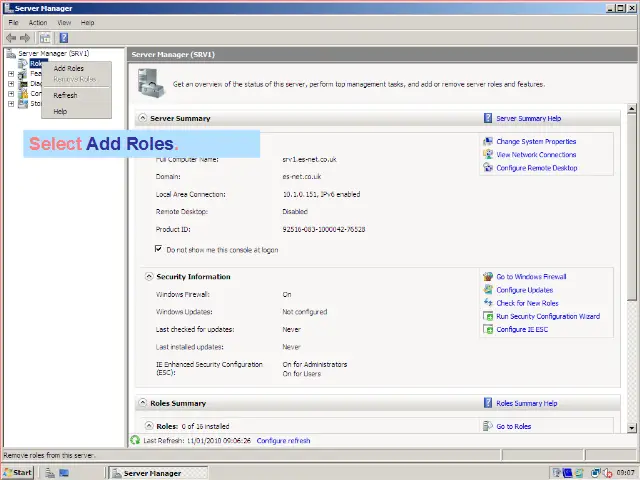Screen dimensions: 640x480
Task: Open the Configure Updates link
Action: click(524, 290)
